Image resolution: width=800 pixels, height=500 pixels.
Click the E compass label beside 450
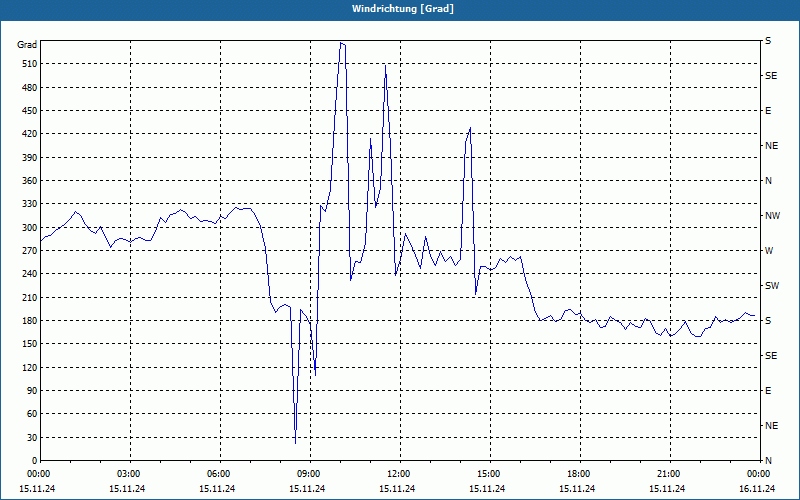[768, 111]
